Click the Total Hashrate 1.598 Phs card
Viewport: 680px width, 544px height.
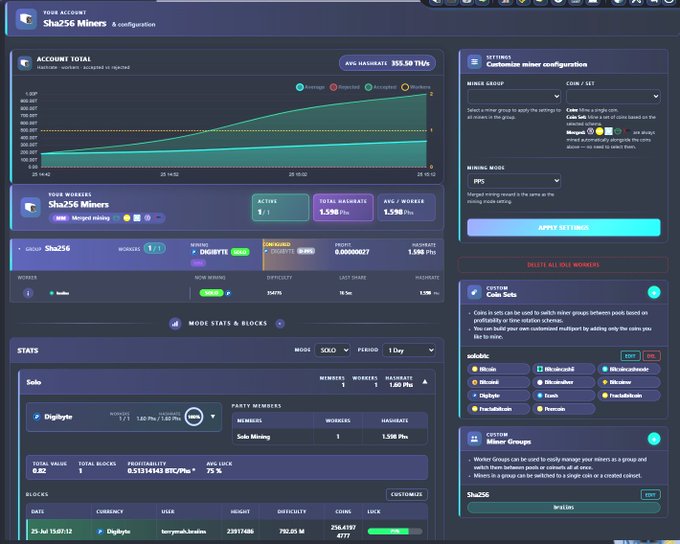pos(343,207)
